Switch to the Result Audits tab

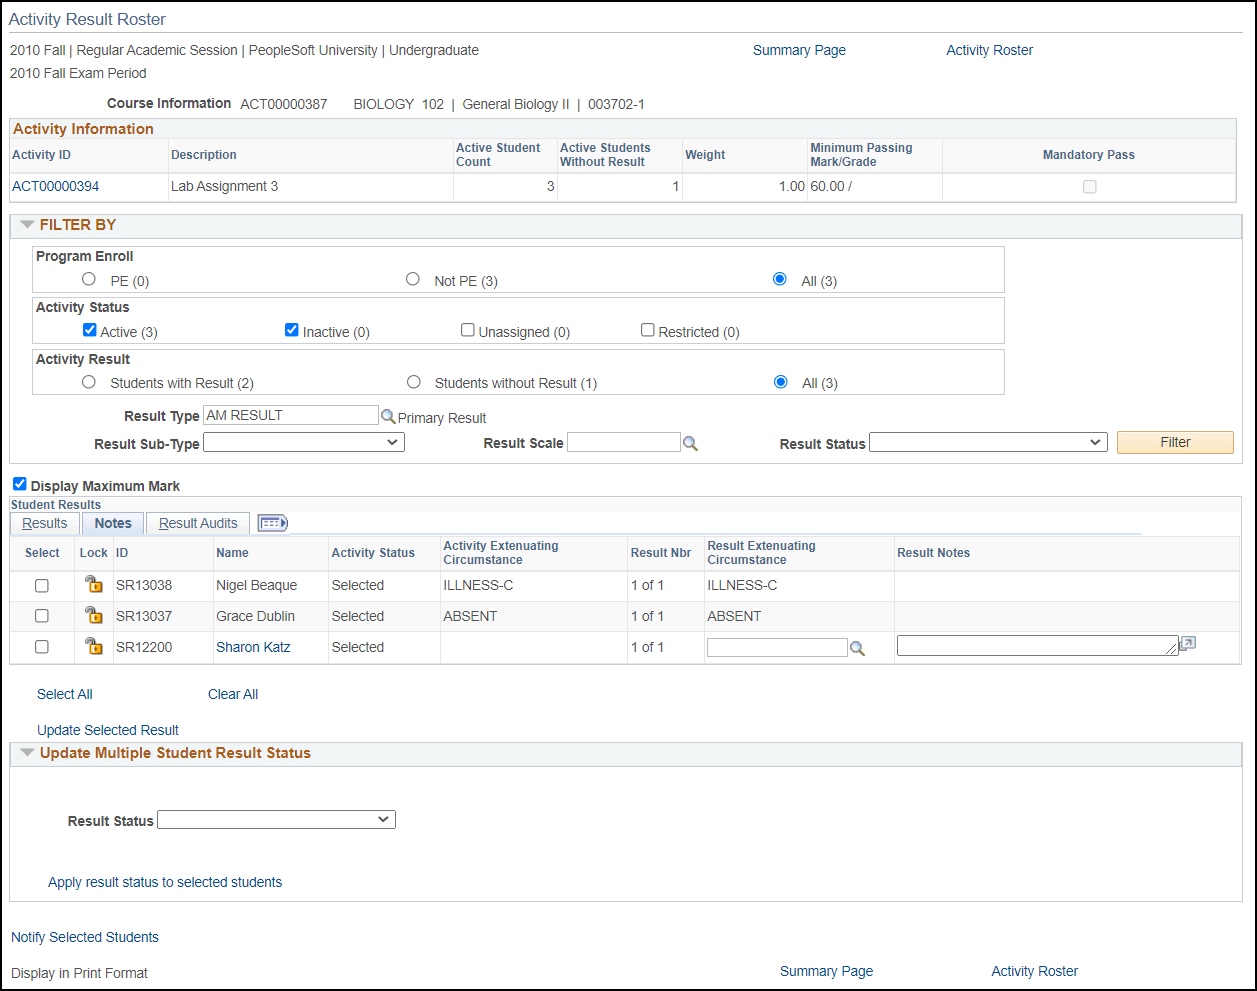[x=197, y=522]
